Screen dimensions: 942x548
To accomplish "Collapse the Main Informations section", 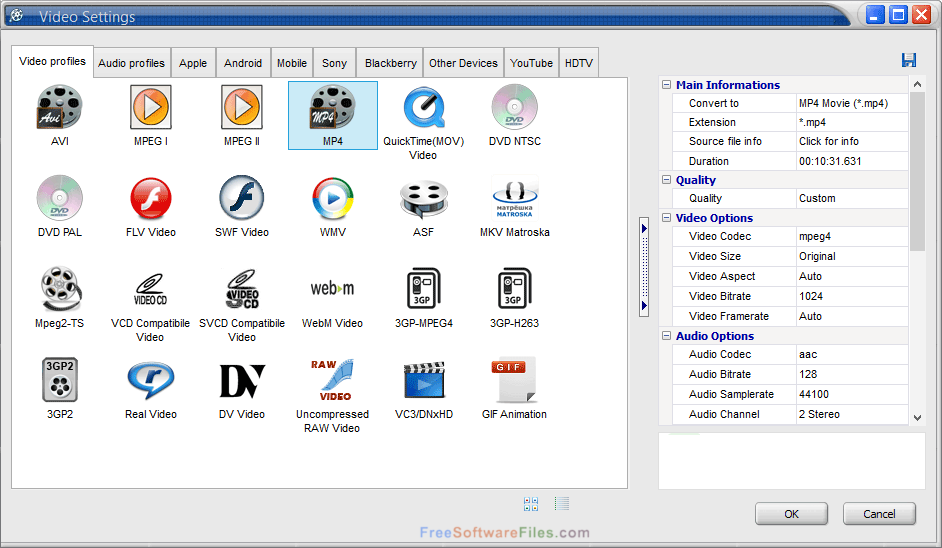I will click(x=666, y=85).
